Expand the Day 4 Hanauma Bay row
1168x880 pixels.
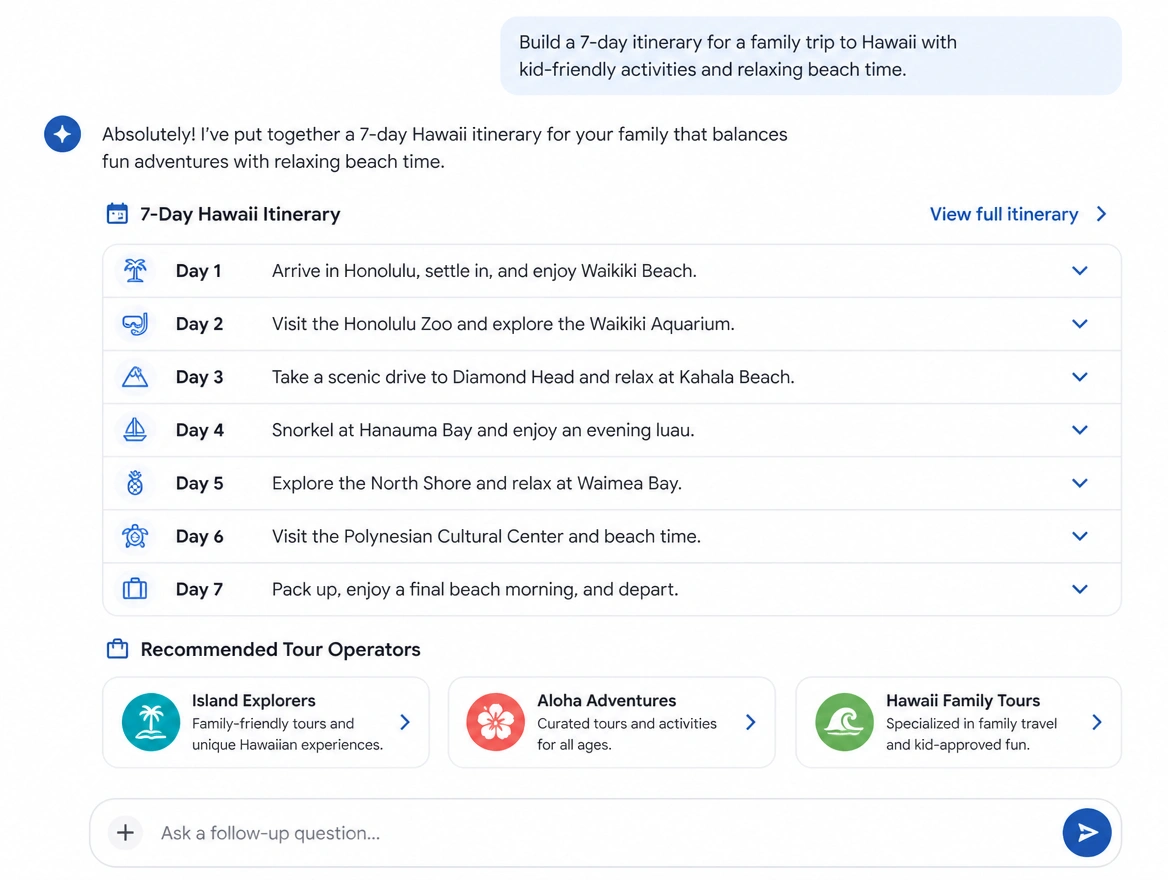1079,430
